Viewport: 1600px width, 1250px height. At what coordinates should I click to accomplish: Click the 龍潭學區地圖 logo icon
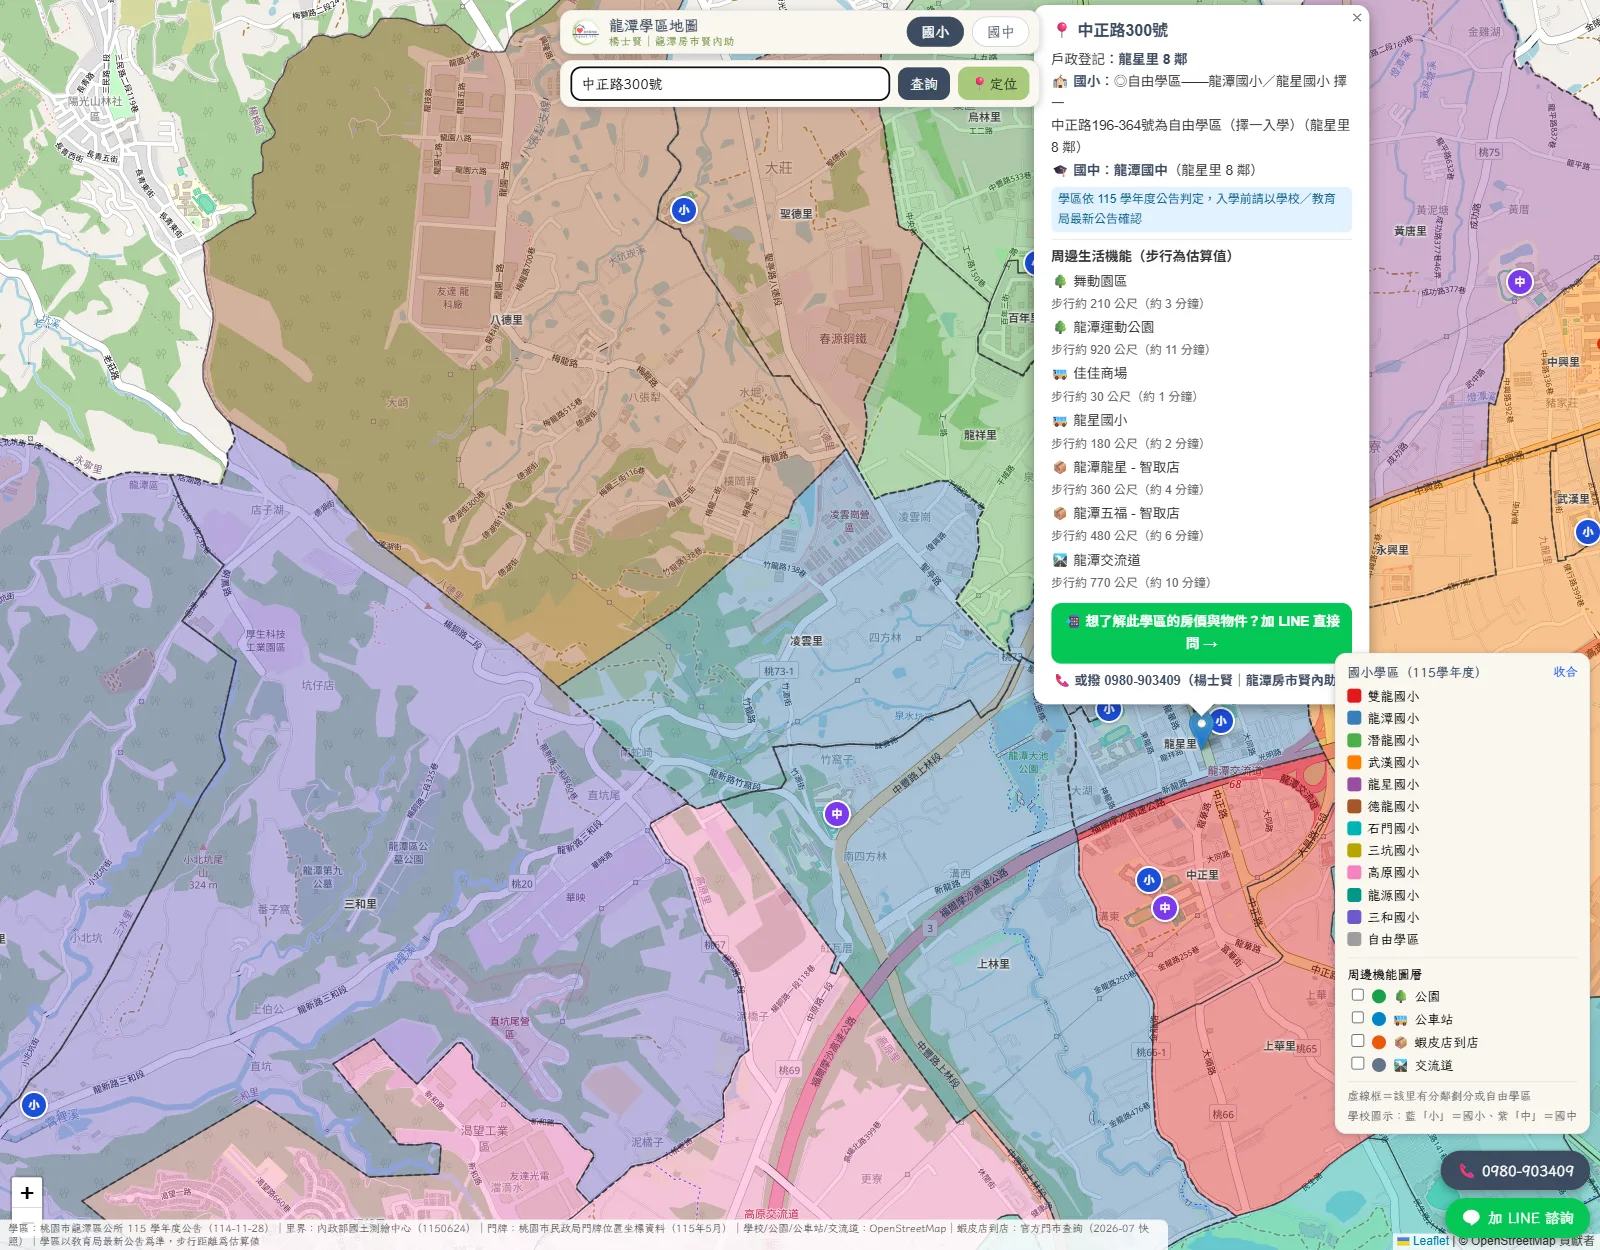[x=586, y=32]
